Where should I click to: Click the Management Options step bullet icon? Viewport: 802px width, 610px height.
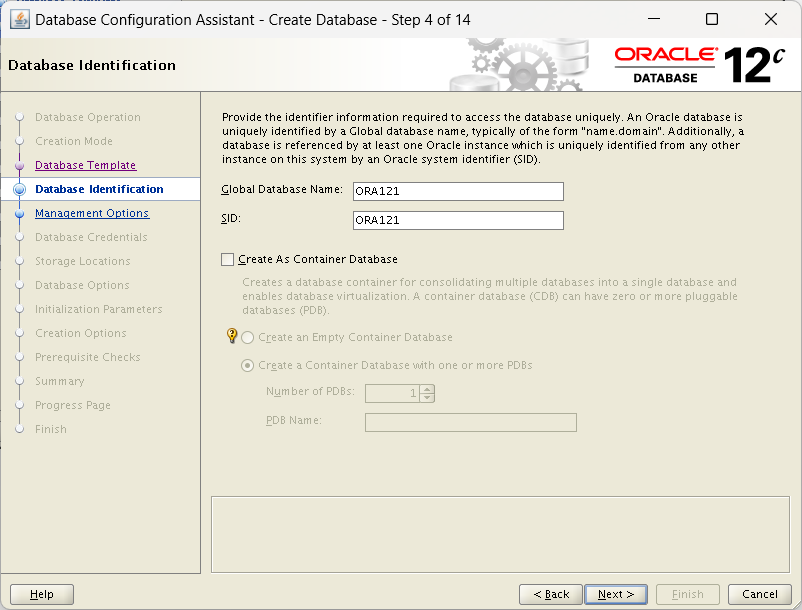[x=19, y=214]
